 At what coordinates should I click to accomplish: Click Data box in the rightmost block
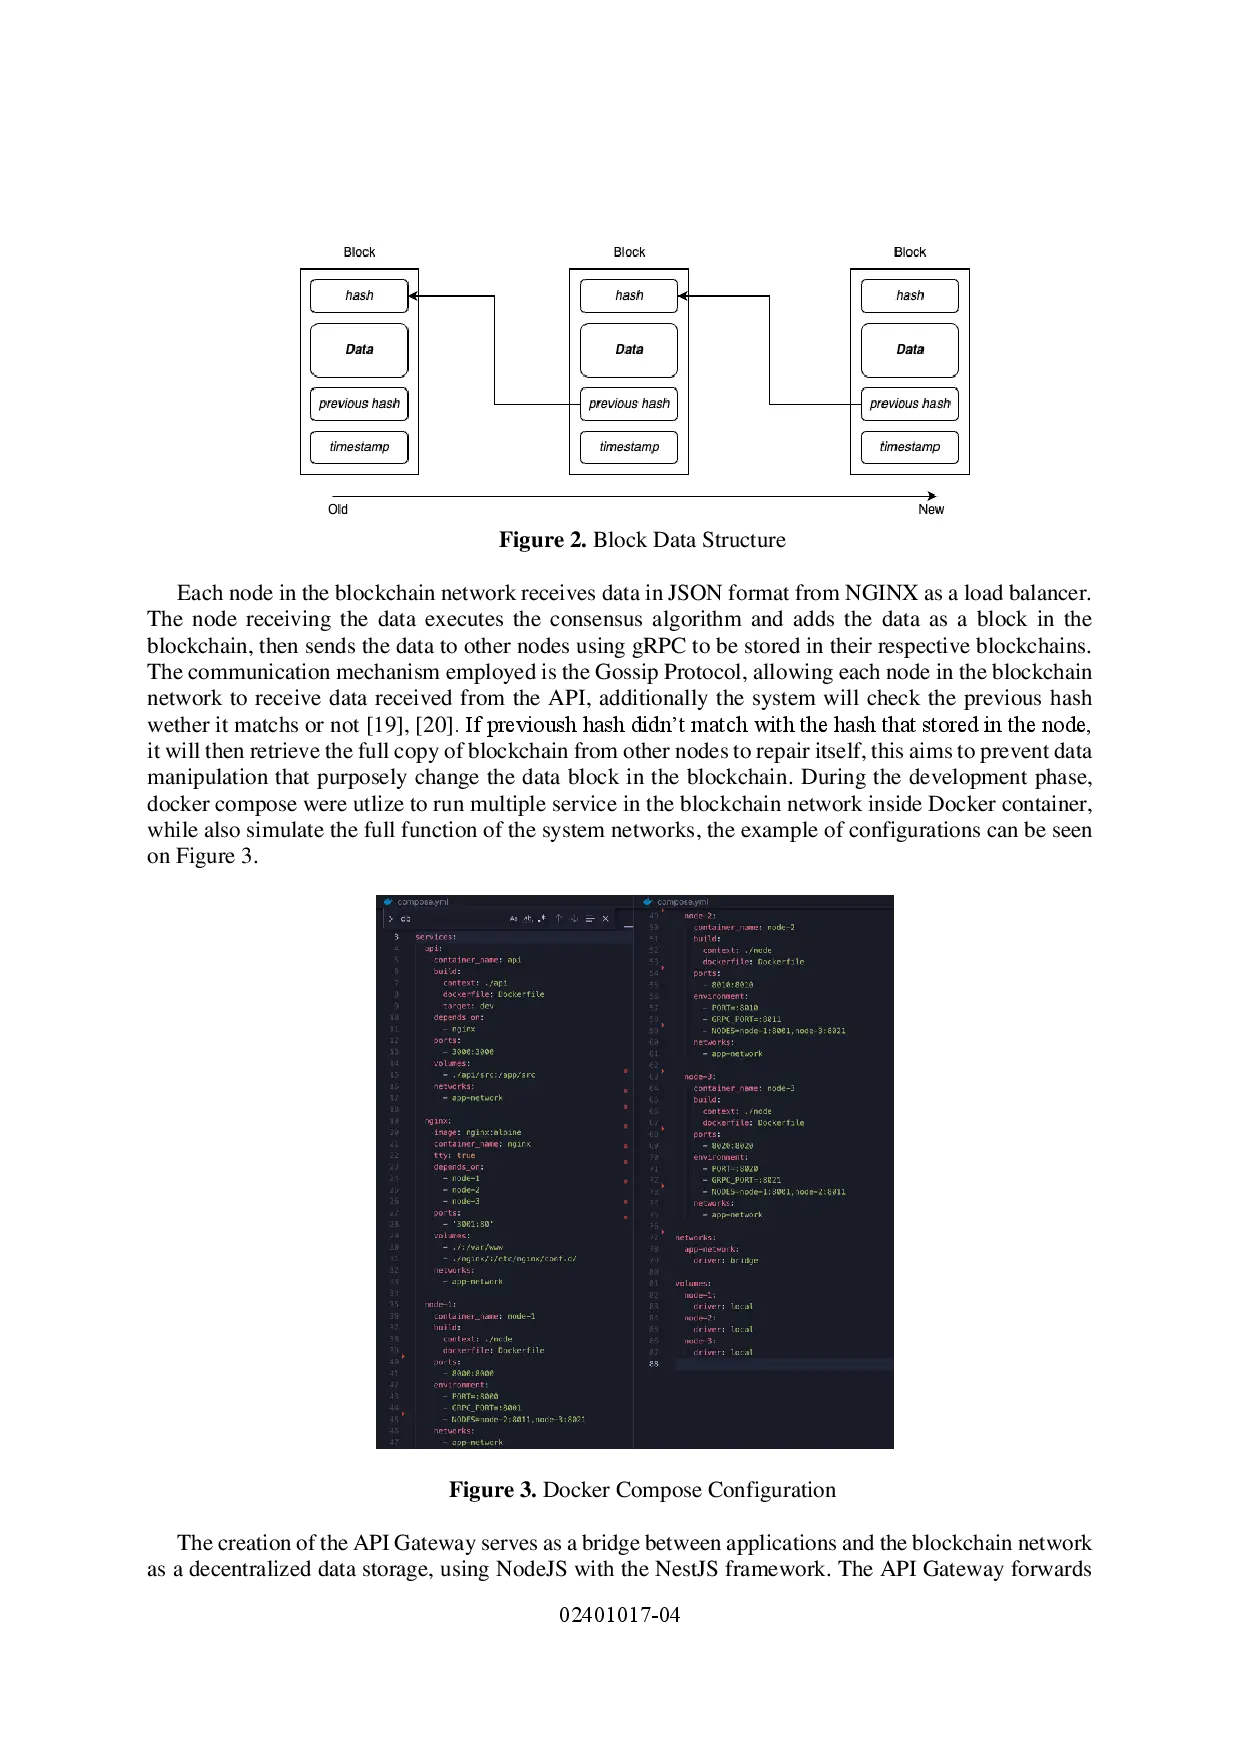coord(909,350)
